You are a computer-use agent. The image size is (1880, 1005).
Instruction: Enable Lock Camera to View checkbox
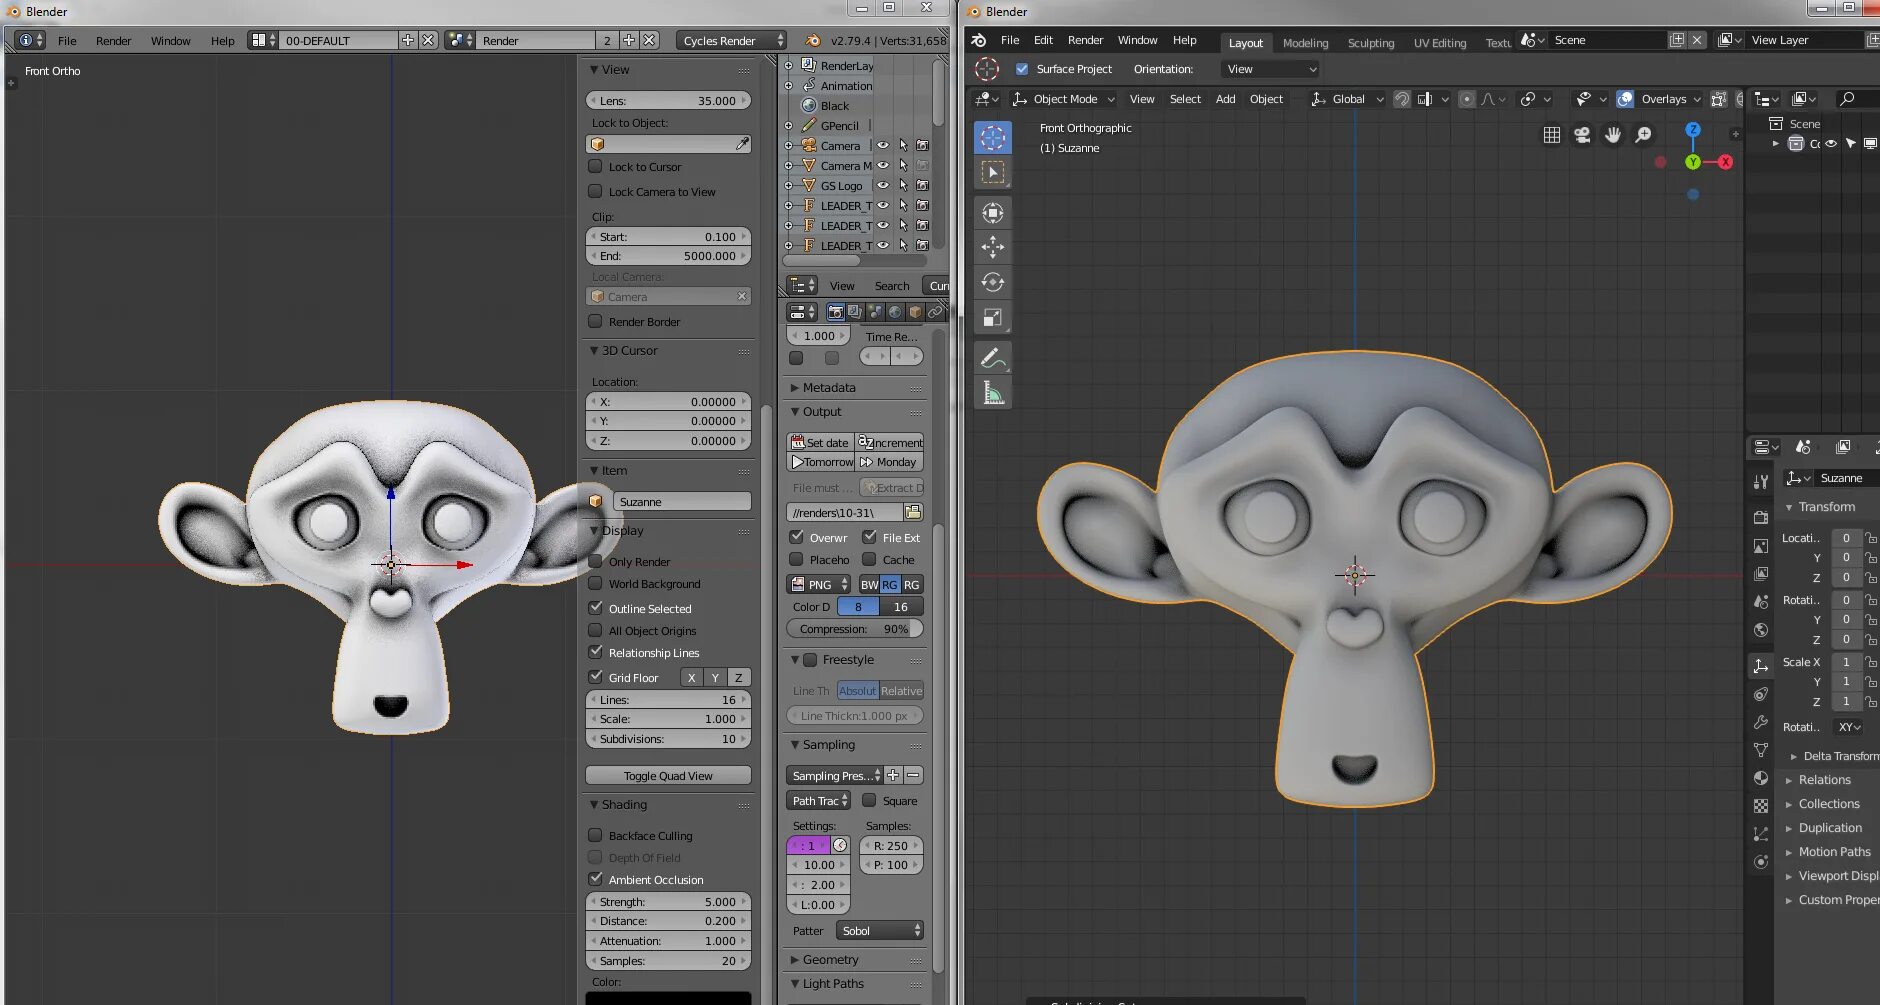point(595,191)
